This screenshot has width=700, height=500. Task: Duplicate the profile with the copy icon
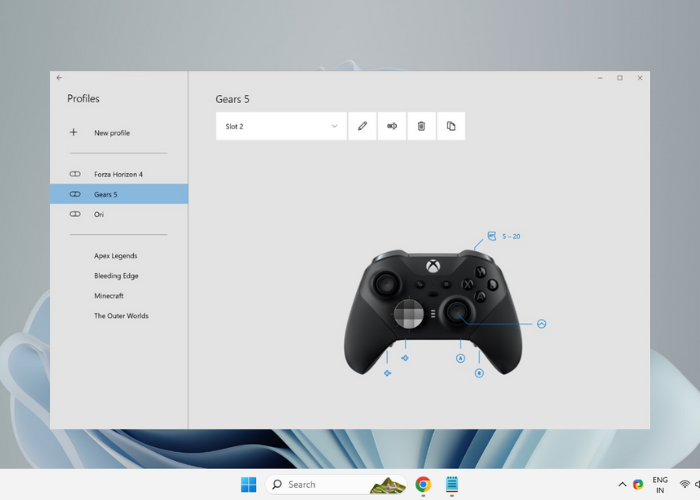[451, 126]
